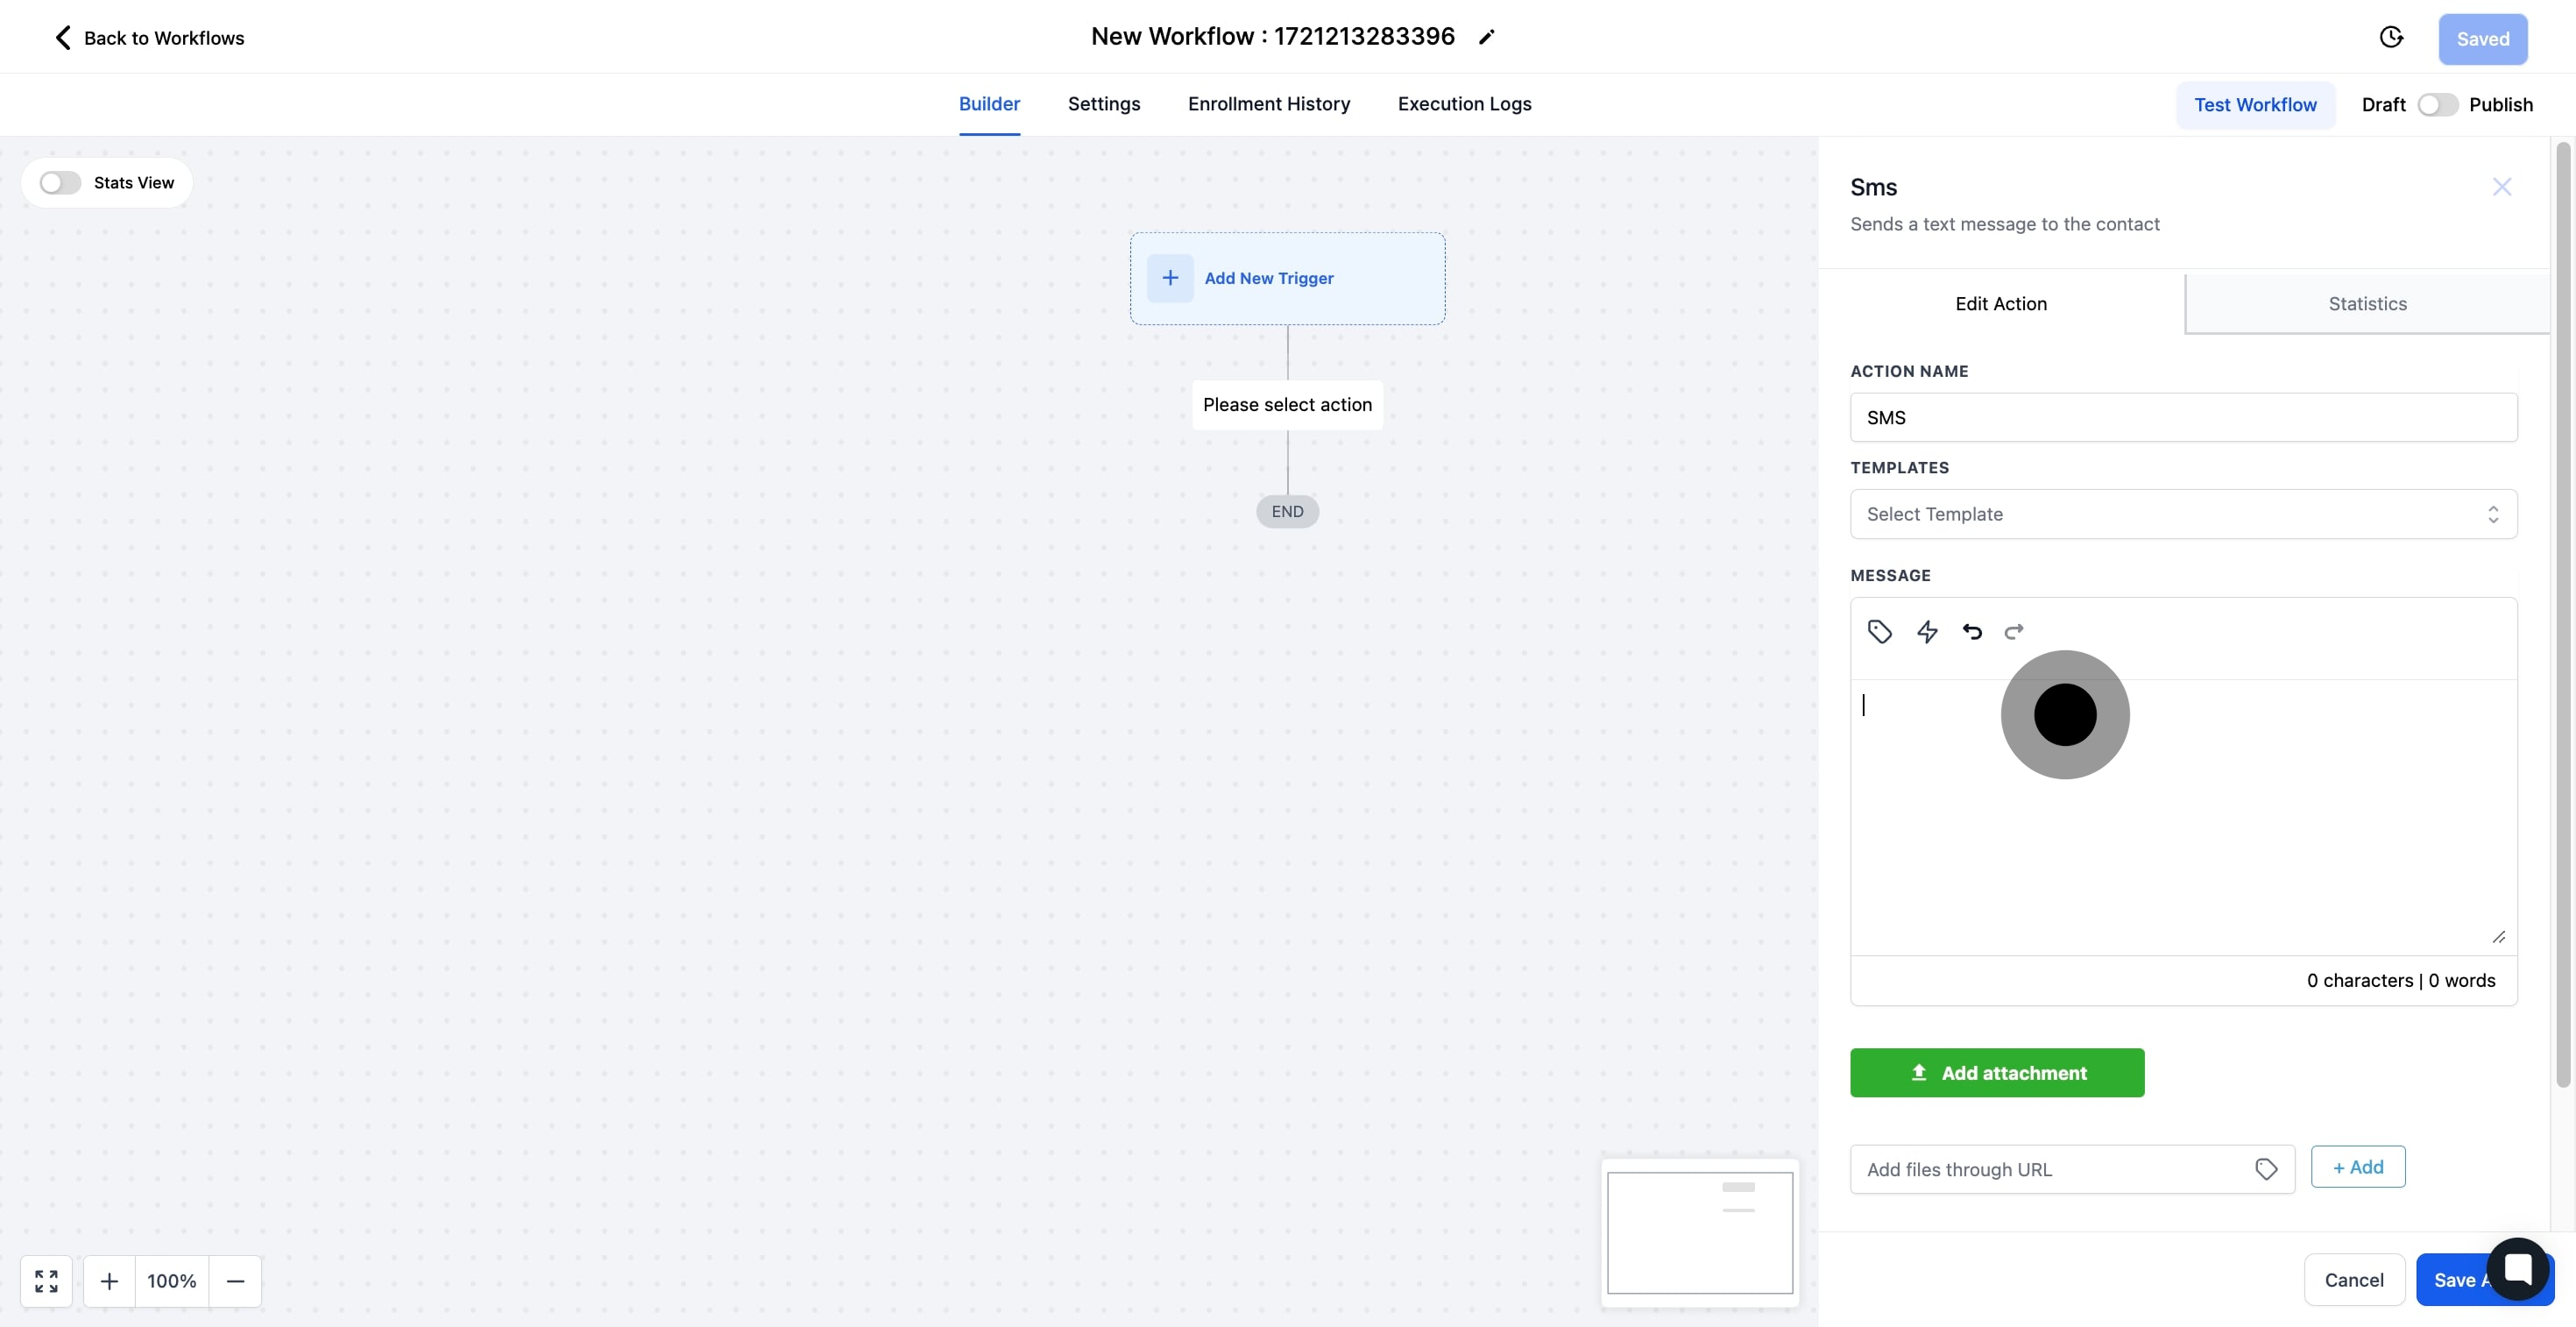Undo last edit in message editor
Image resolution: width=2576 pixels, height=1327 pixels.
[x=1972, y=632]
